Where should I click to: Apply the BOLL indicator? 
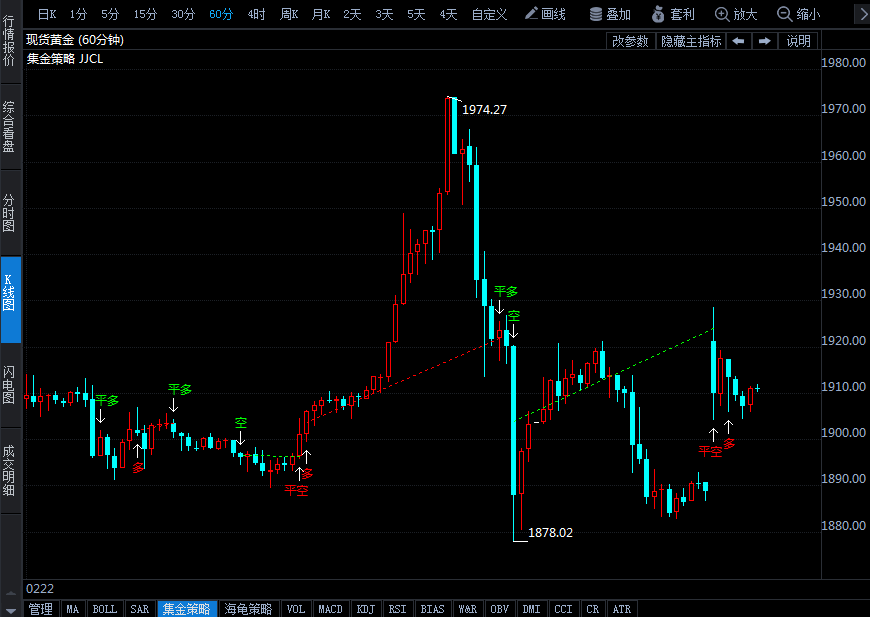pos(105,609)
